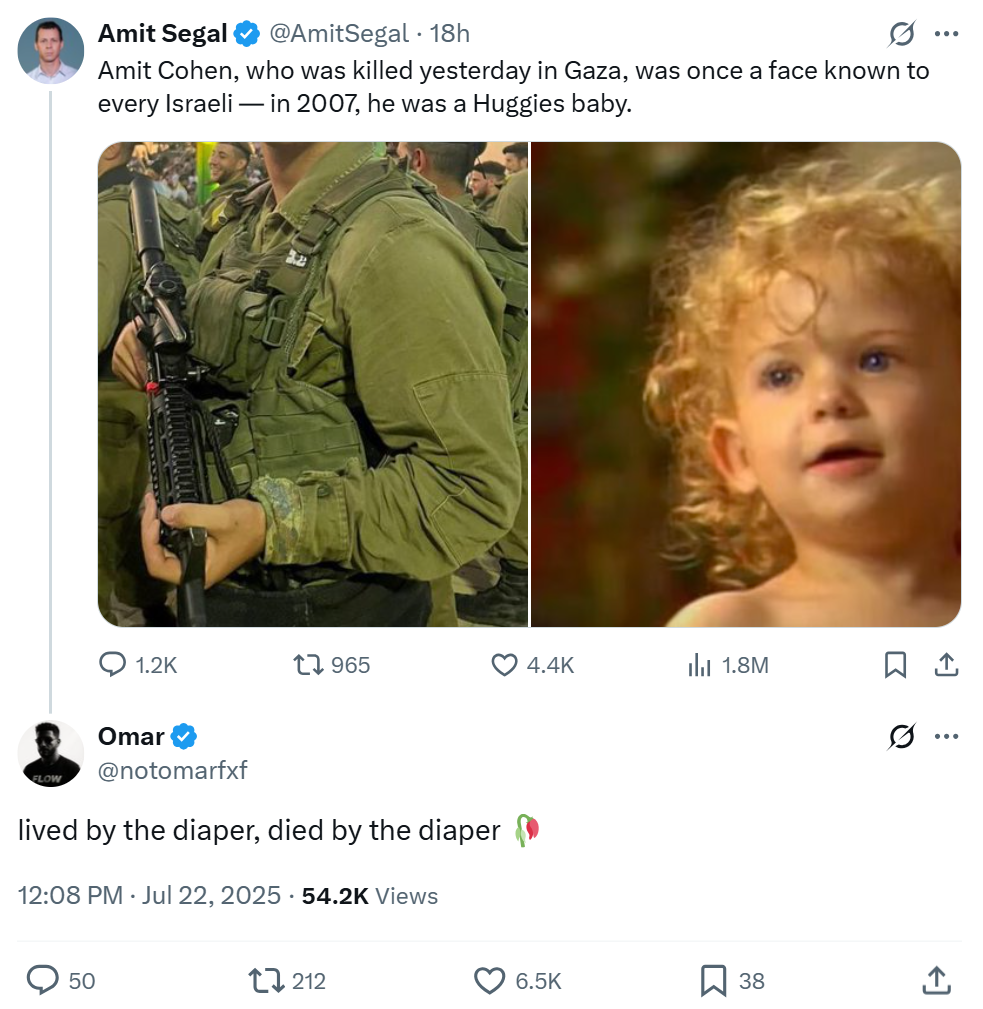Open the curly-haired baby photo
Viewport: 983px width, 1009px height.
[x=746, y=384]
